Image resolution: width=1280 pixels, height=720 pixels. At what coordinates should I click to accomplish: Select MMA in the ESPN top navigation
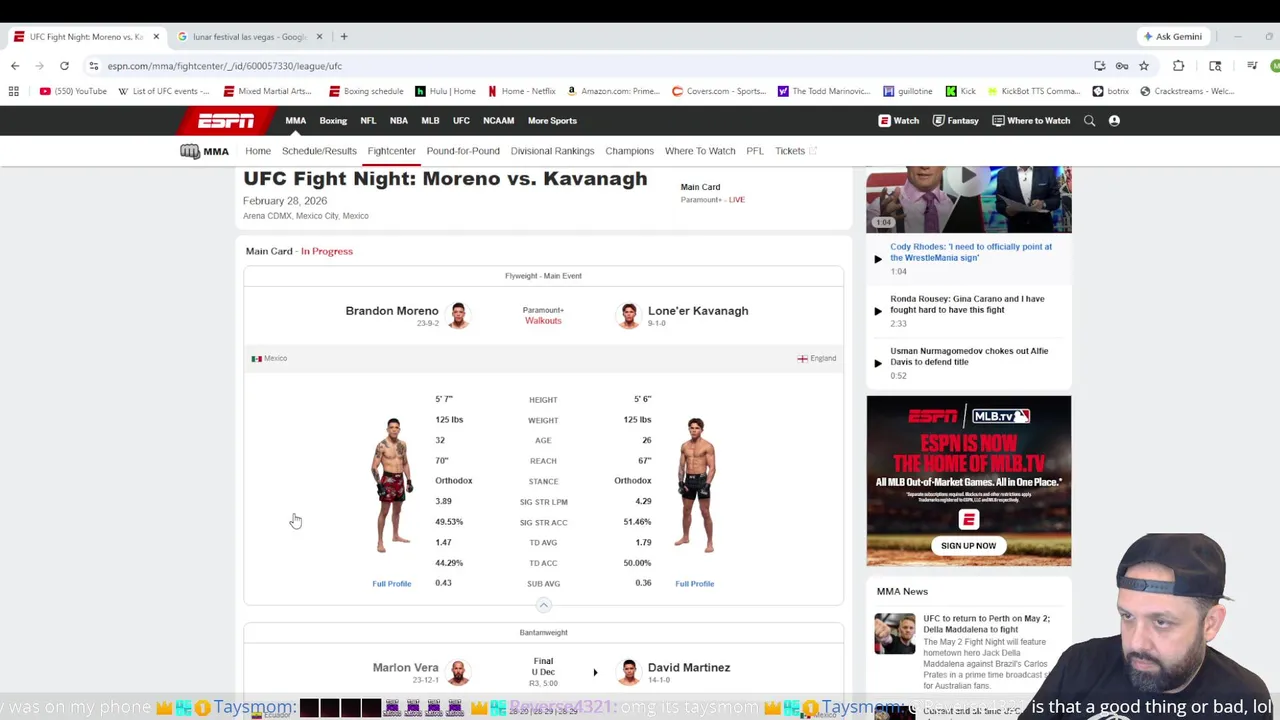click(296, 121)
